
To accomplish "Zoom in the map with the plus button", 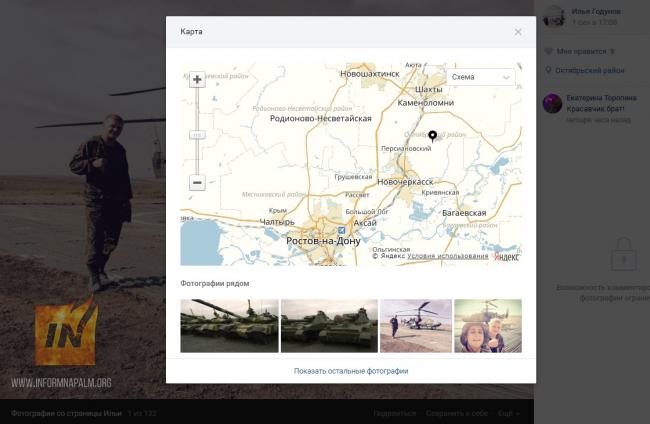I will pos(197,80).
